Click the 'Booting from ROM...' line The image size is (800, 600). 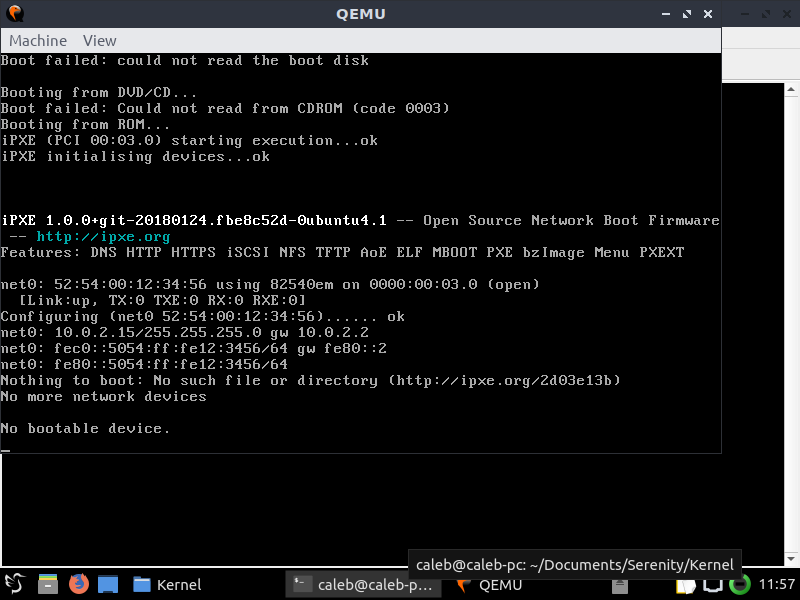[x=85, y=124]
